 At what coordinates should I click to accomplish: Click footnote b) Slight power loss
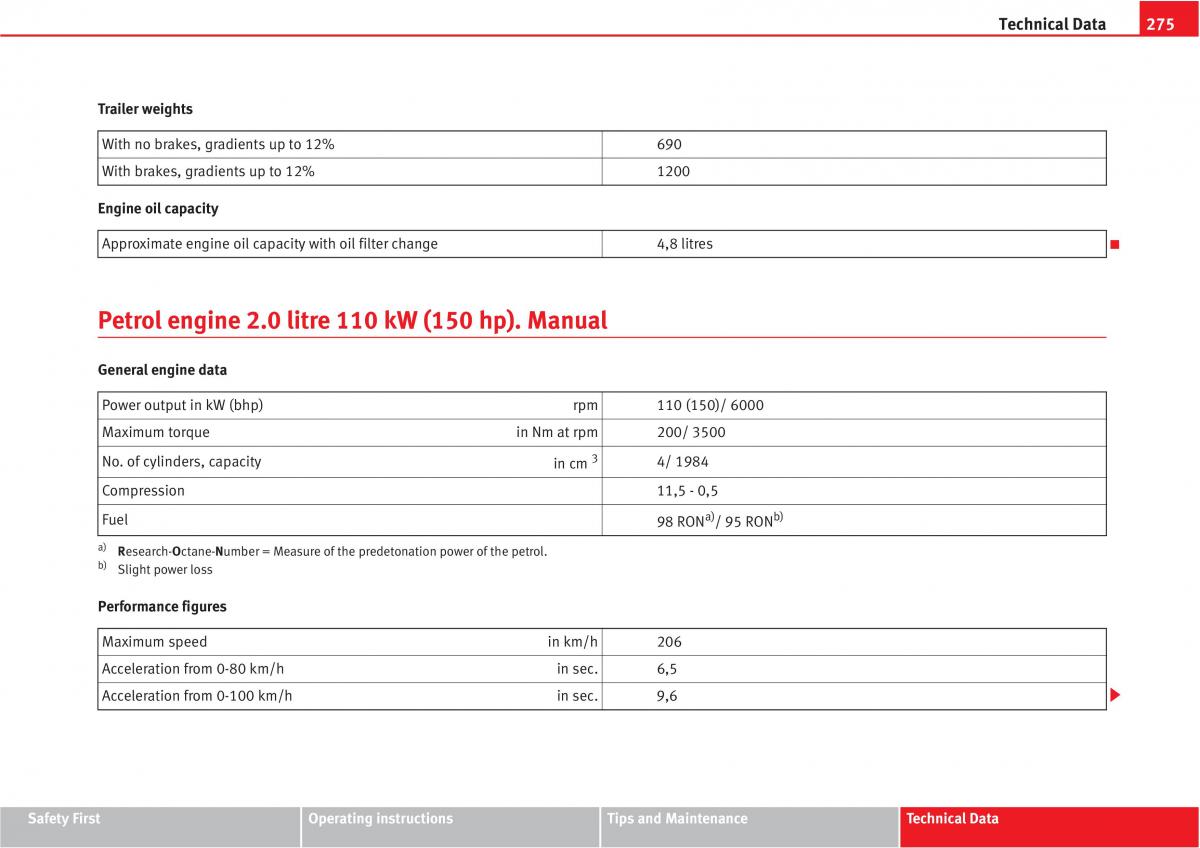pos(165,570)
